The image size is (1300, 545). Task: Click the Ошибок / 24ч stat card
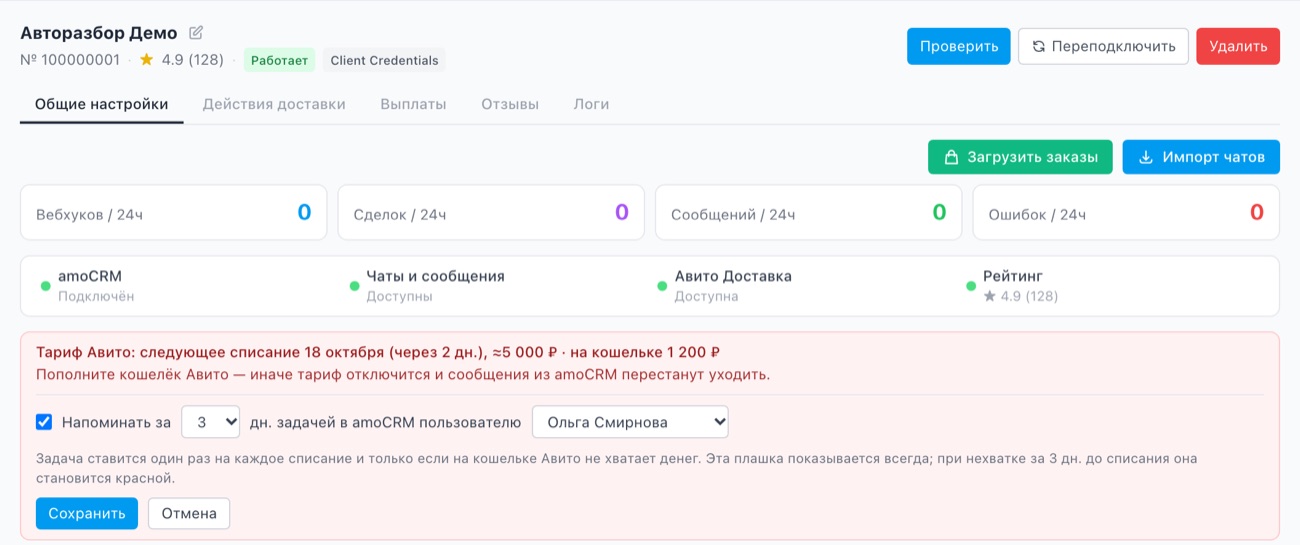click(1126, 212)
